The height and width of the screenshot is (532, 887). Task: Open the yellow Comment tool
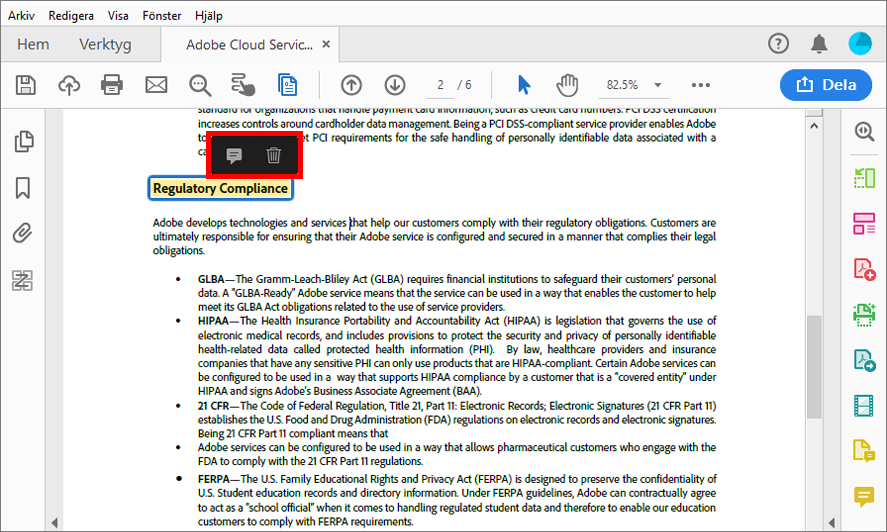864,496
